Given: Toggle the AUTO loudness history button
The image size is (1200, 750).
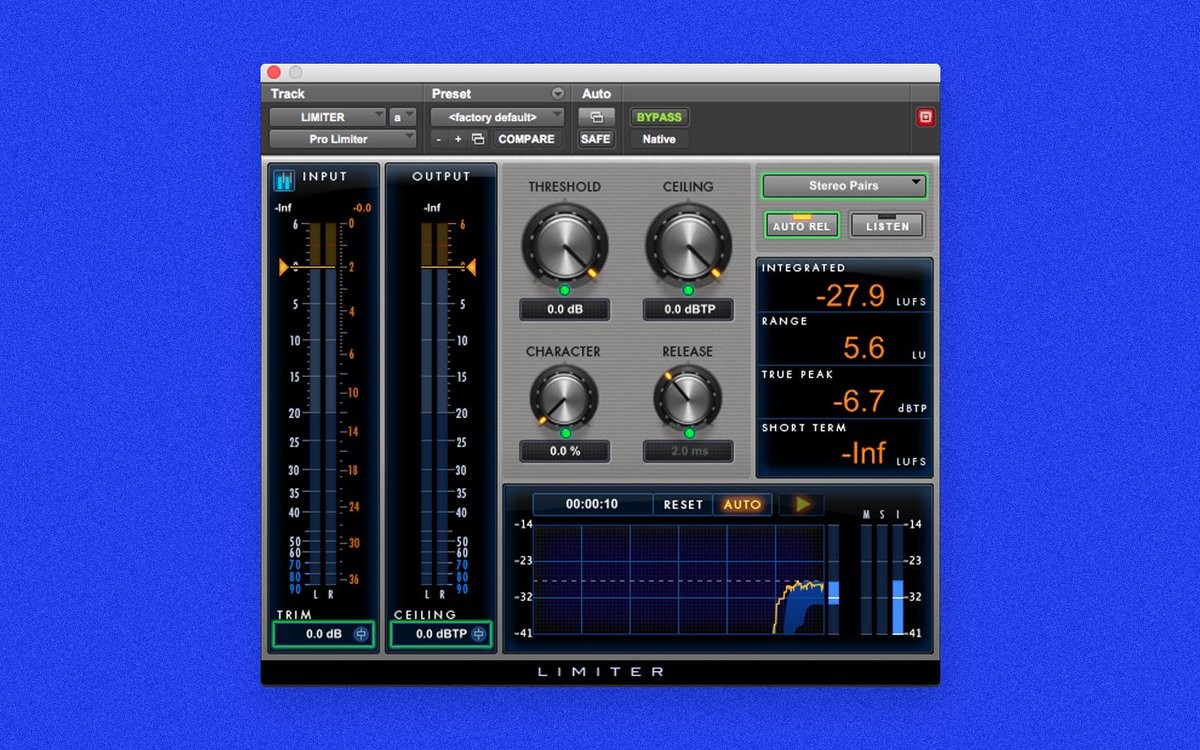Looking at the screenshot, I should point(742,504).
